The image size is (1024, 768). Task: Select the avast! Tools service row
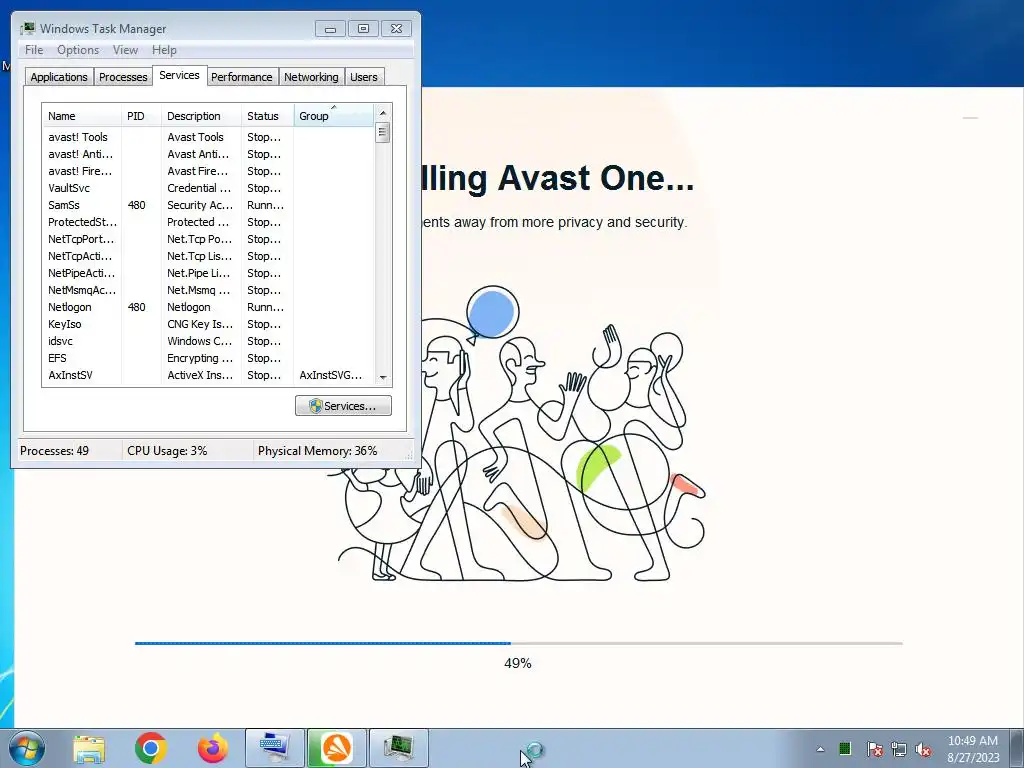pyautogui.click(x=208, y=137)
